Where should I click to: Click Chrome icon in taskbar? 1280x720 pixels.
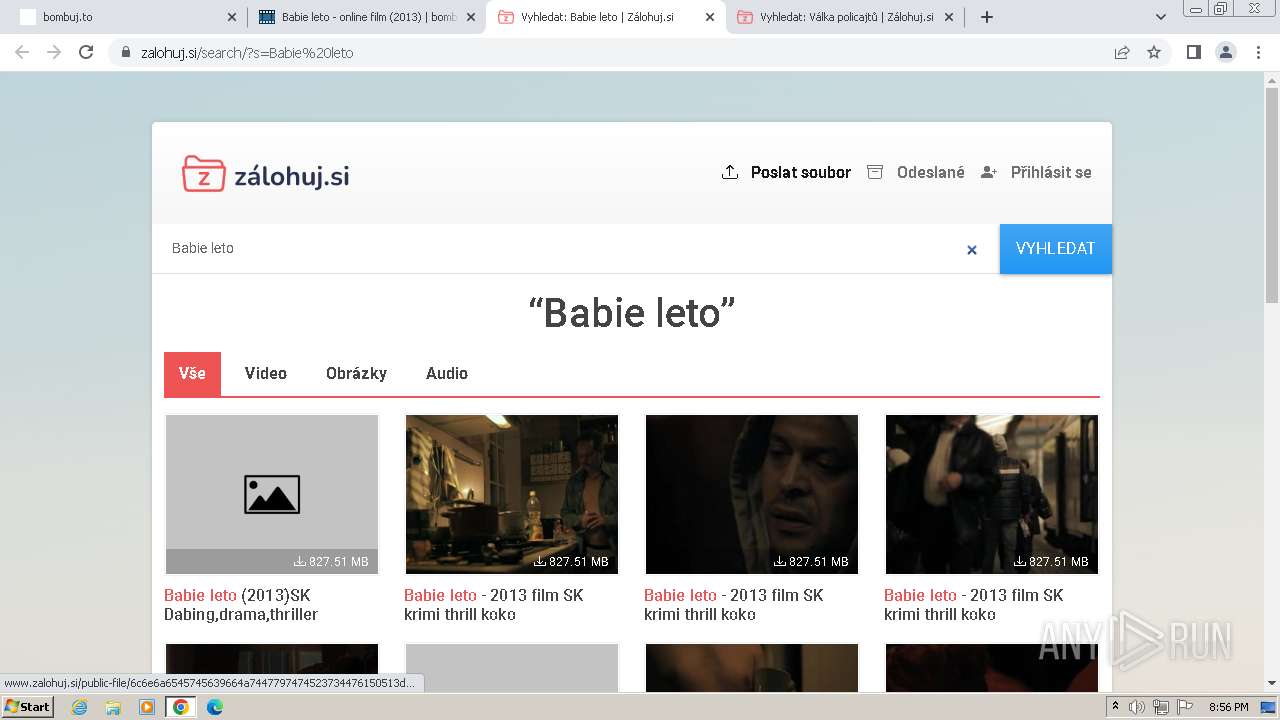tap(180, 707)
